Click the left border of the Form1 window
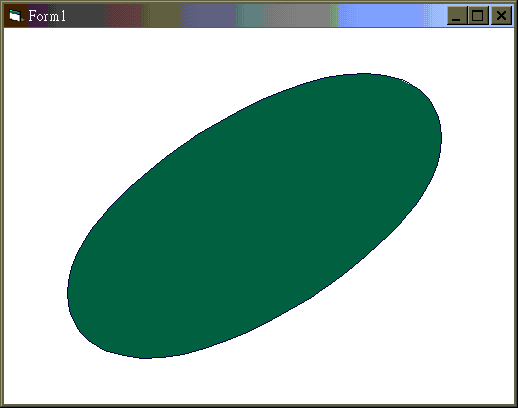The image size is (518, 408). pos(2,217)
